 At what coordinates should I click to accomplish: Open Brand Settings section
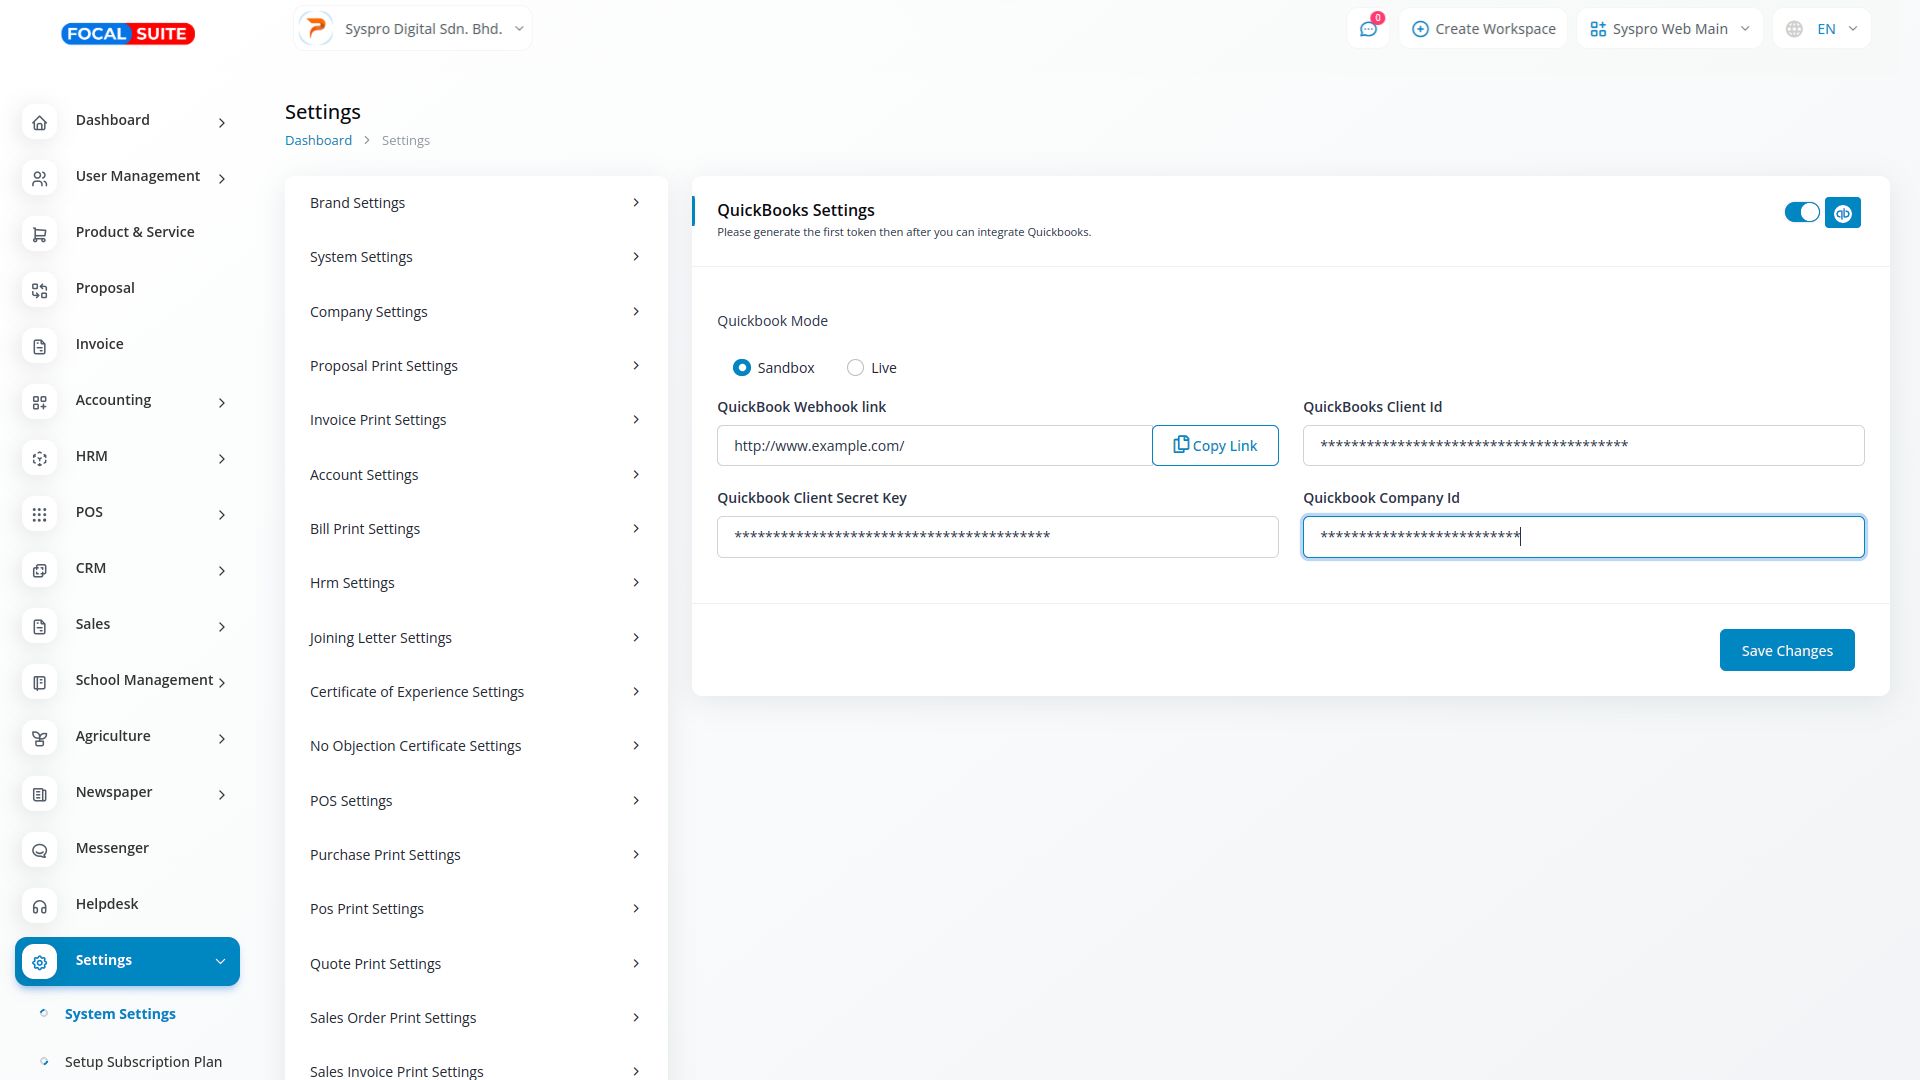click(x=475, y=203)
